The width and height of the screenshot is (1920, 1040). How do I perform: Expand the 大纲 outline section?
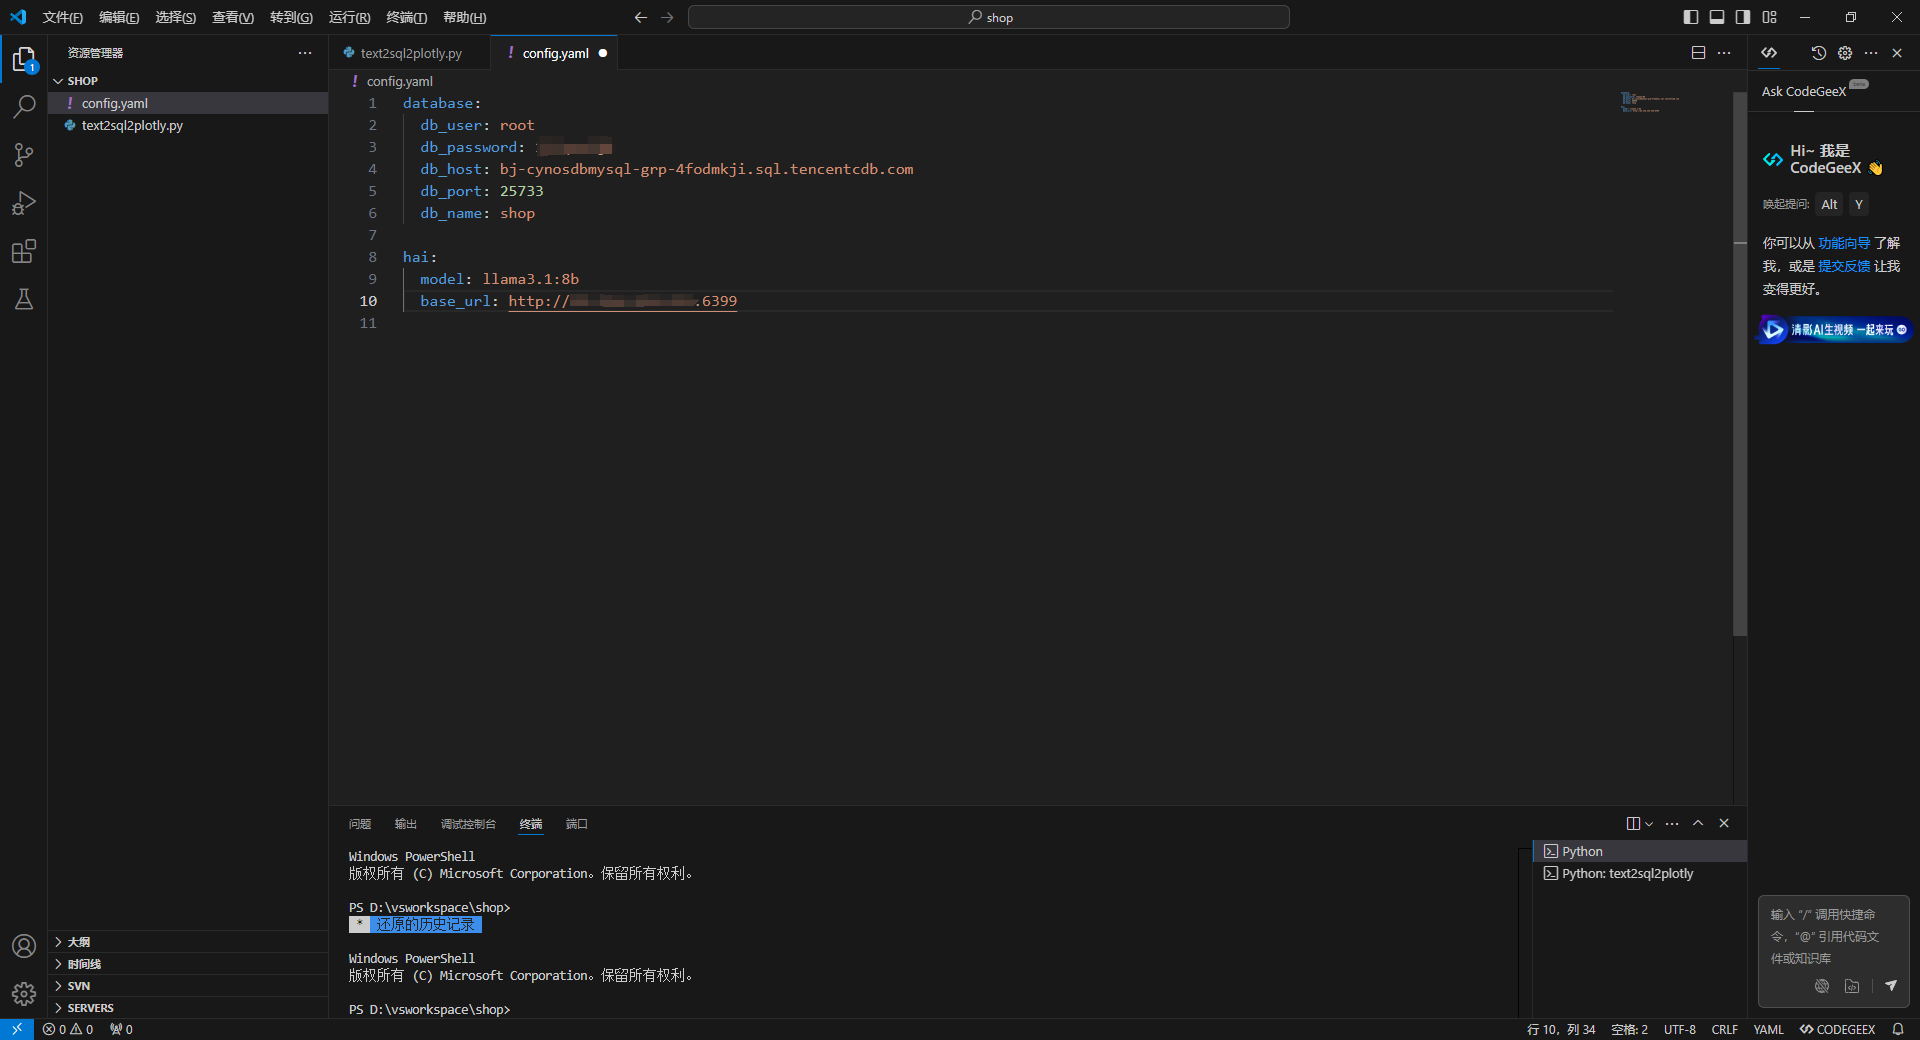click(188, 942)
